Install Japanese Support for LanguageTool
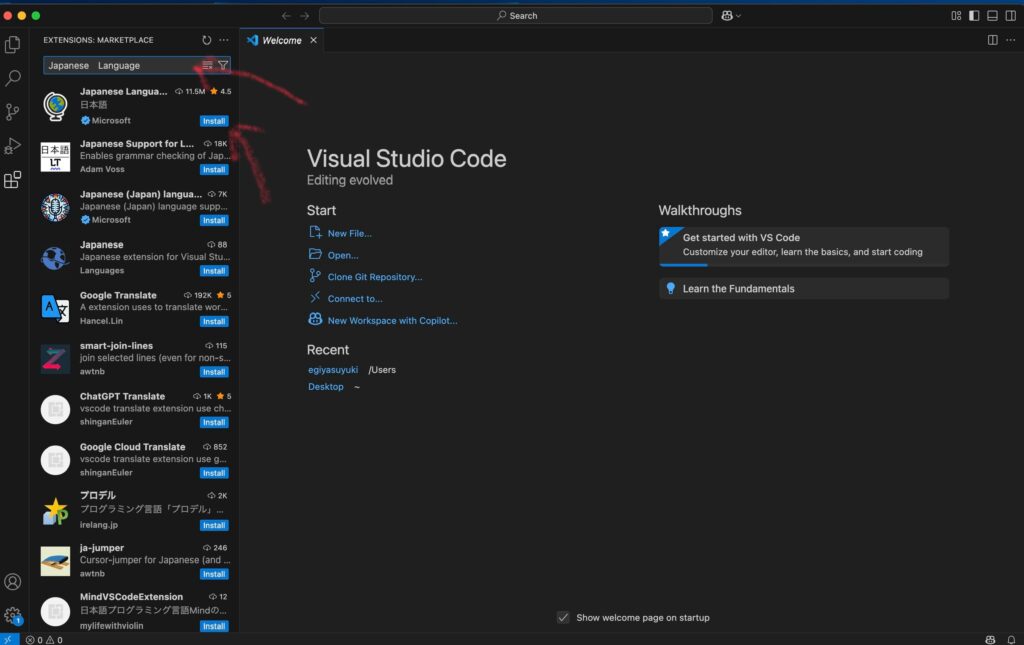The width and height of the screenshot is (1024, 645). coord(214,170)
